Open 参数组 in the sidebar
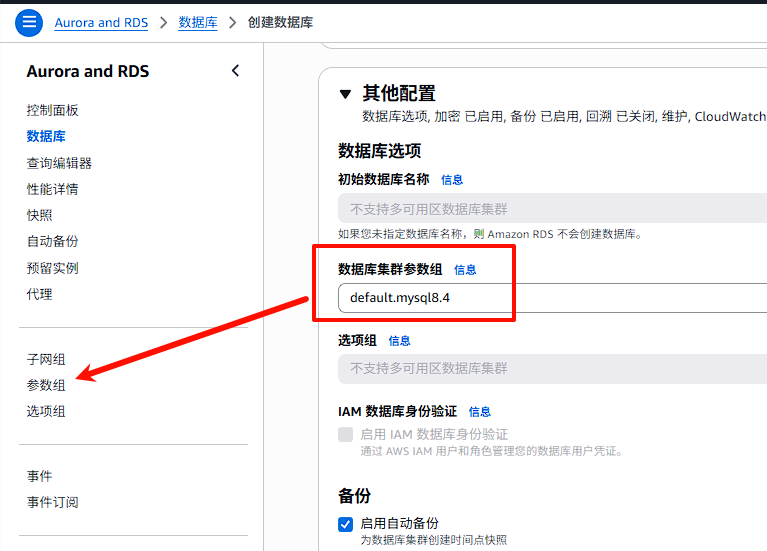The height and width of the screenshot is (551, 767). pos(46,385)
